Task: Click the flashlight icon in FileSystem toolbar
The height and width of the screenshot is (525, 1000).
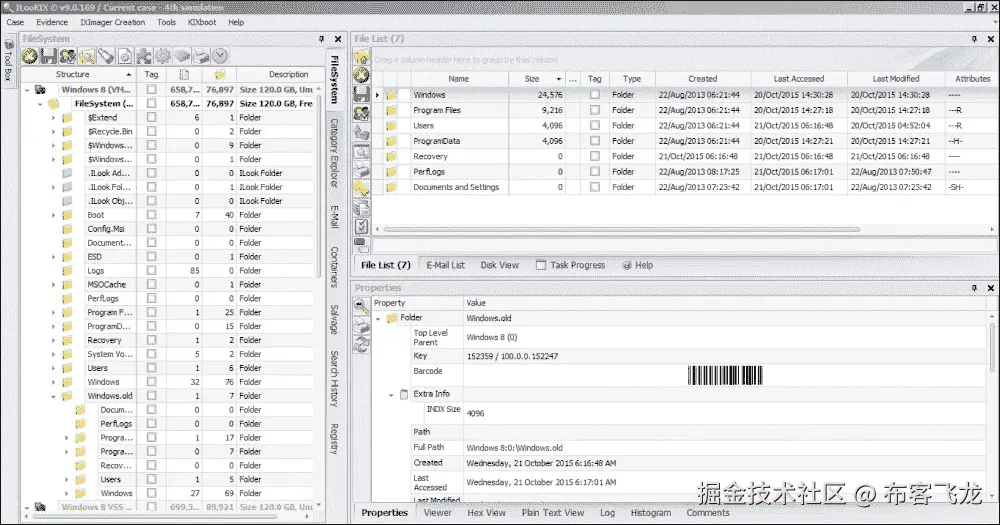Action: click(x=106, y=56)
